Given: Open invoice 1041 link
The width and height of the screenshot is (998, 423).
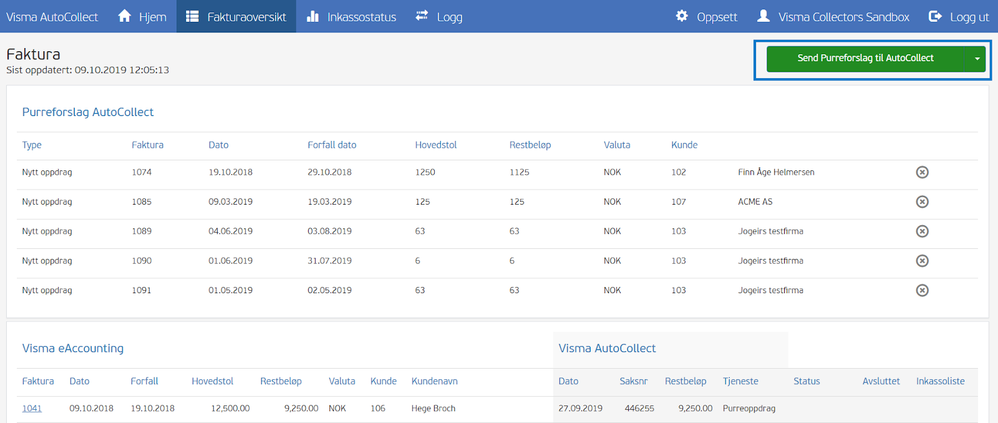Looking at the screenshot, I should pyautogui.click(x=32, y=409).
